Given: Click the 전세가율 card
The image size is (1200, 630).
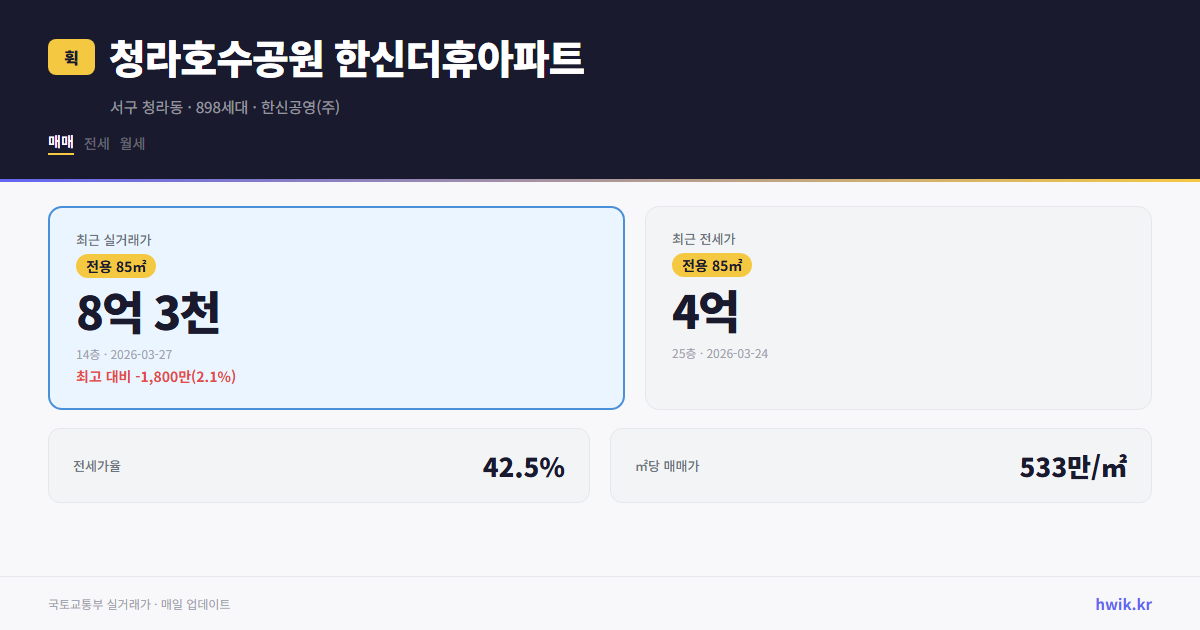Looking at the screenshot, I should (x=320, y=465).
